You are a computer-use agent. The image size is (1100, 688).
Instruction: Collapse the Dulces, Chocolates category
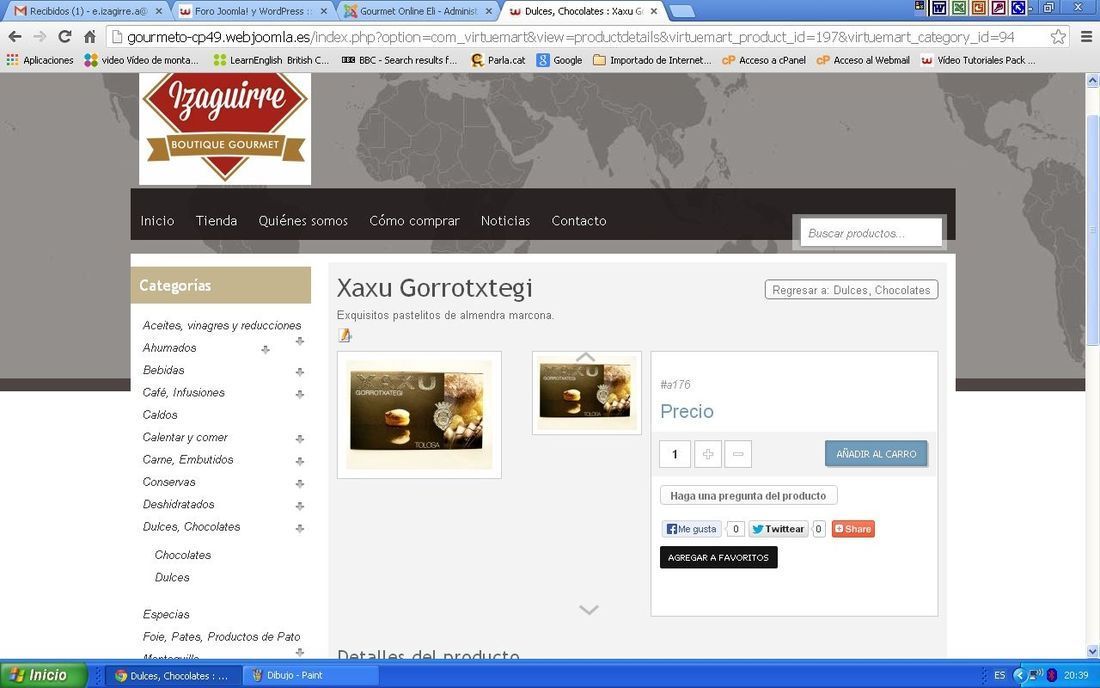coord(300,529)
